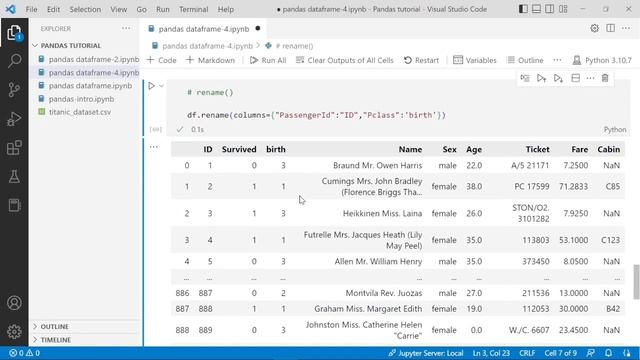The height and width of the screenshot is (360, 640).
Task: Click Jupyter Server: Local in the status bar
Action: pyautogui.click(x=425, y=353)
